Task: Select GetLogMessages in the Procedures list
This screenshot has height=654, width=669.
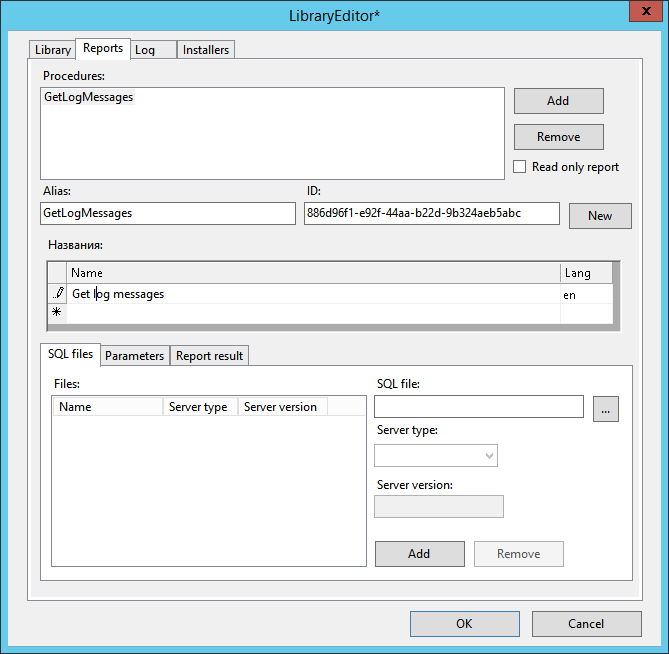Action: [x=89, y=97]
